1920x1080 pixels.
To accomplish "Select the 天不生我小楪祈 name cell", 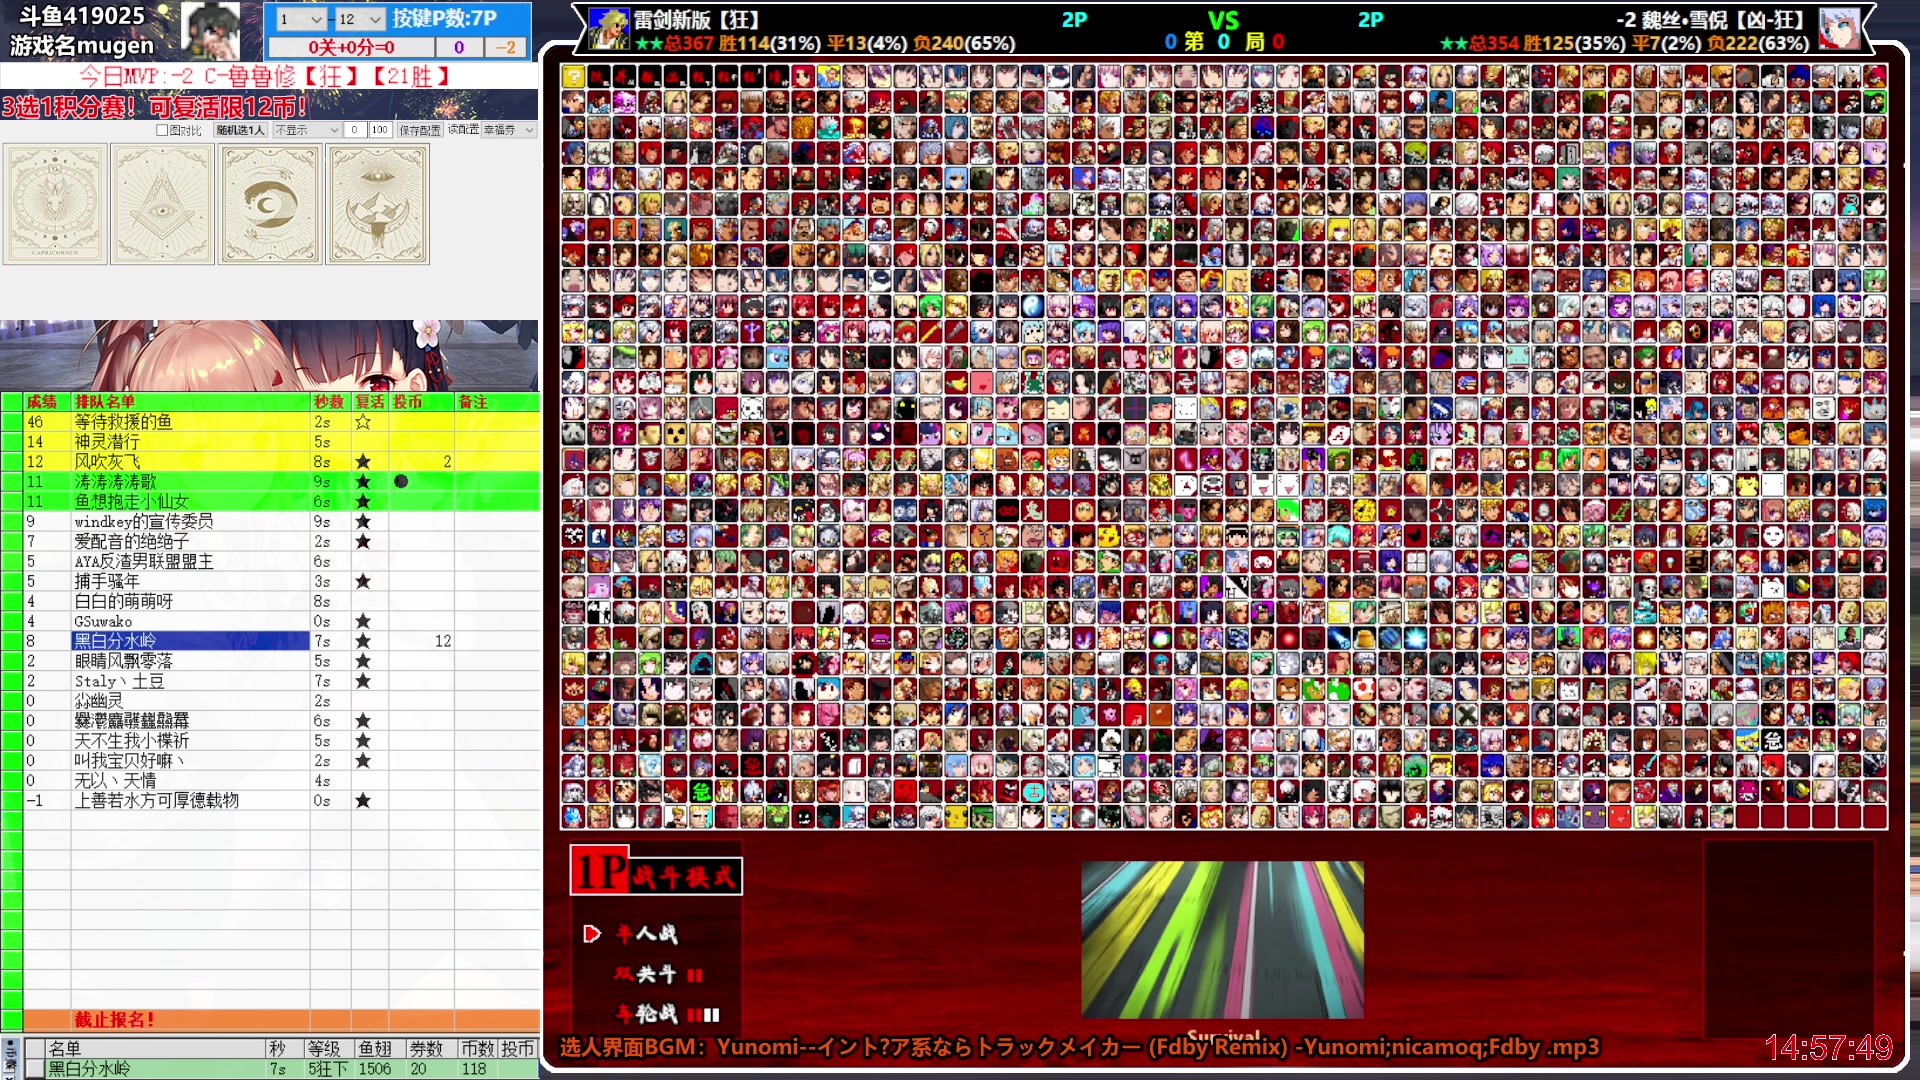I will pos(191,741).
